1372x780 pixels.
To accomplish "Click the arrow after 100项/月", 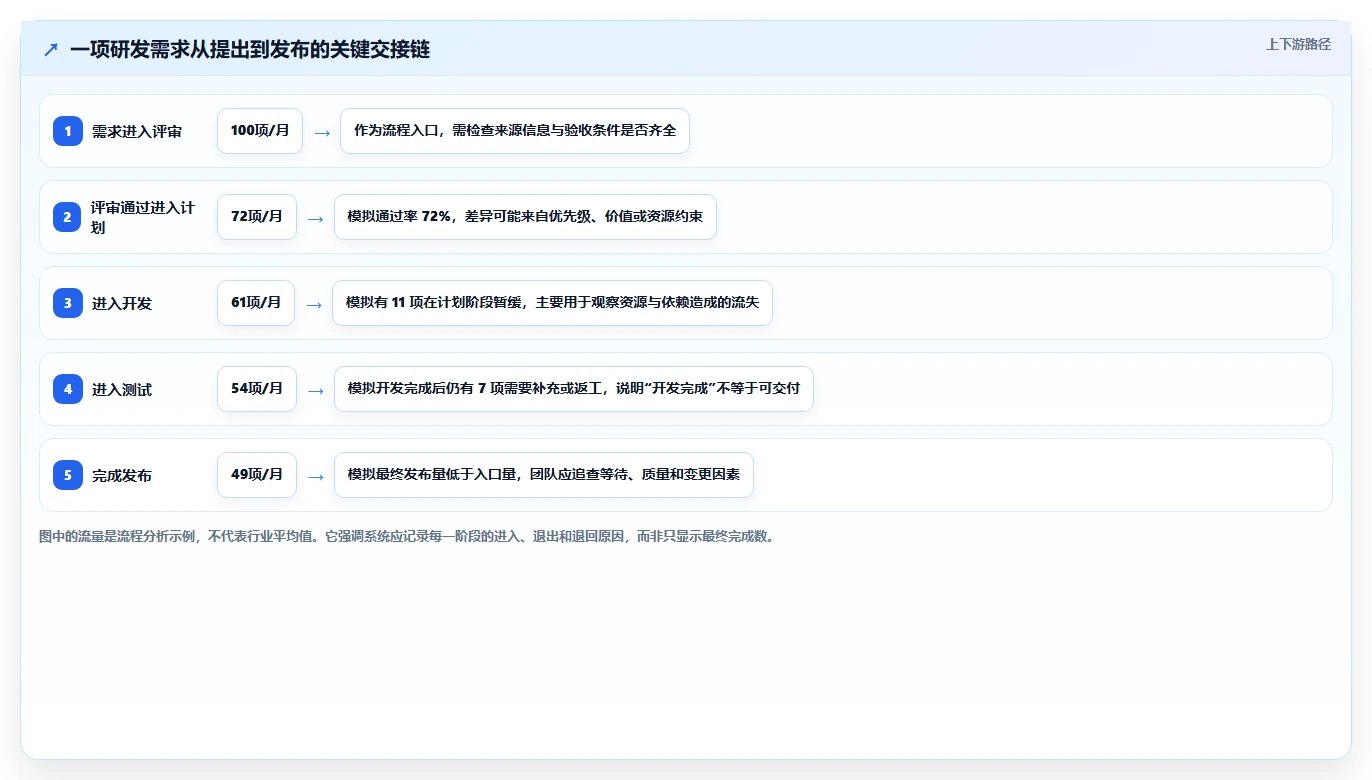I will coord(322,132).
